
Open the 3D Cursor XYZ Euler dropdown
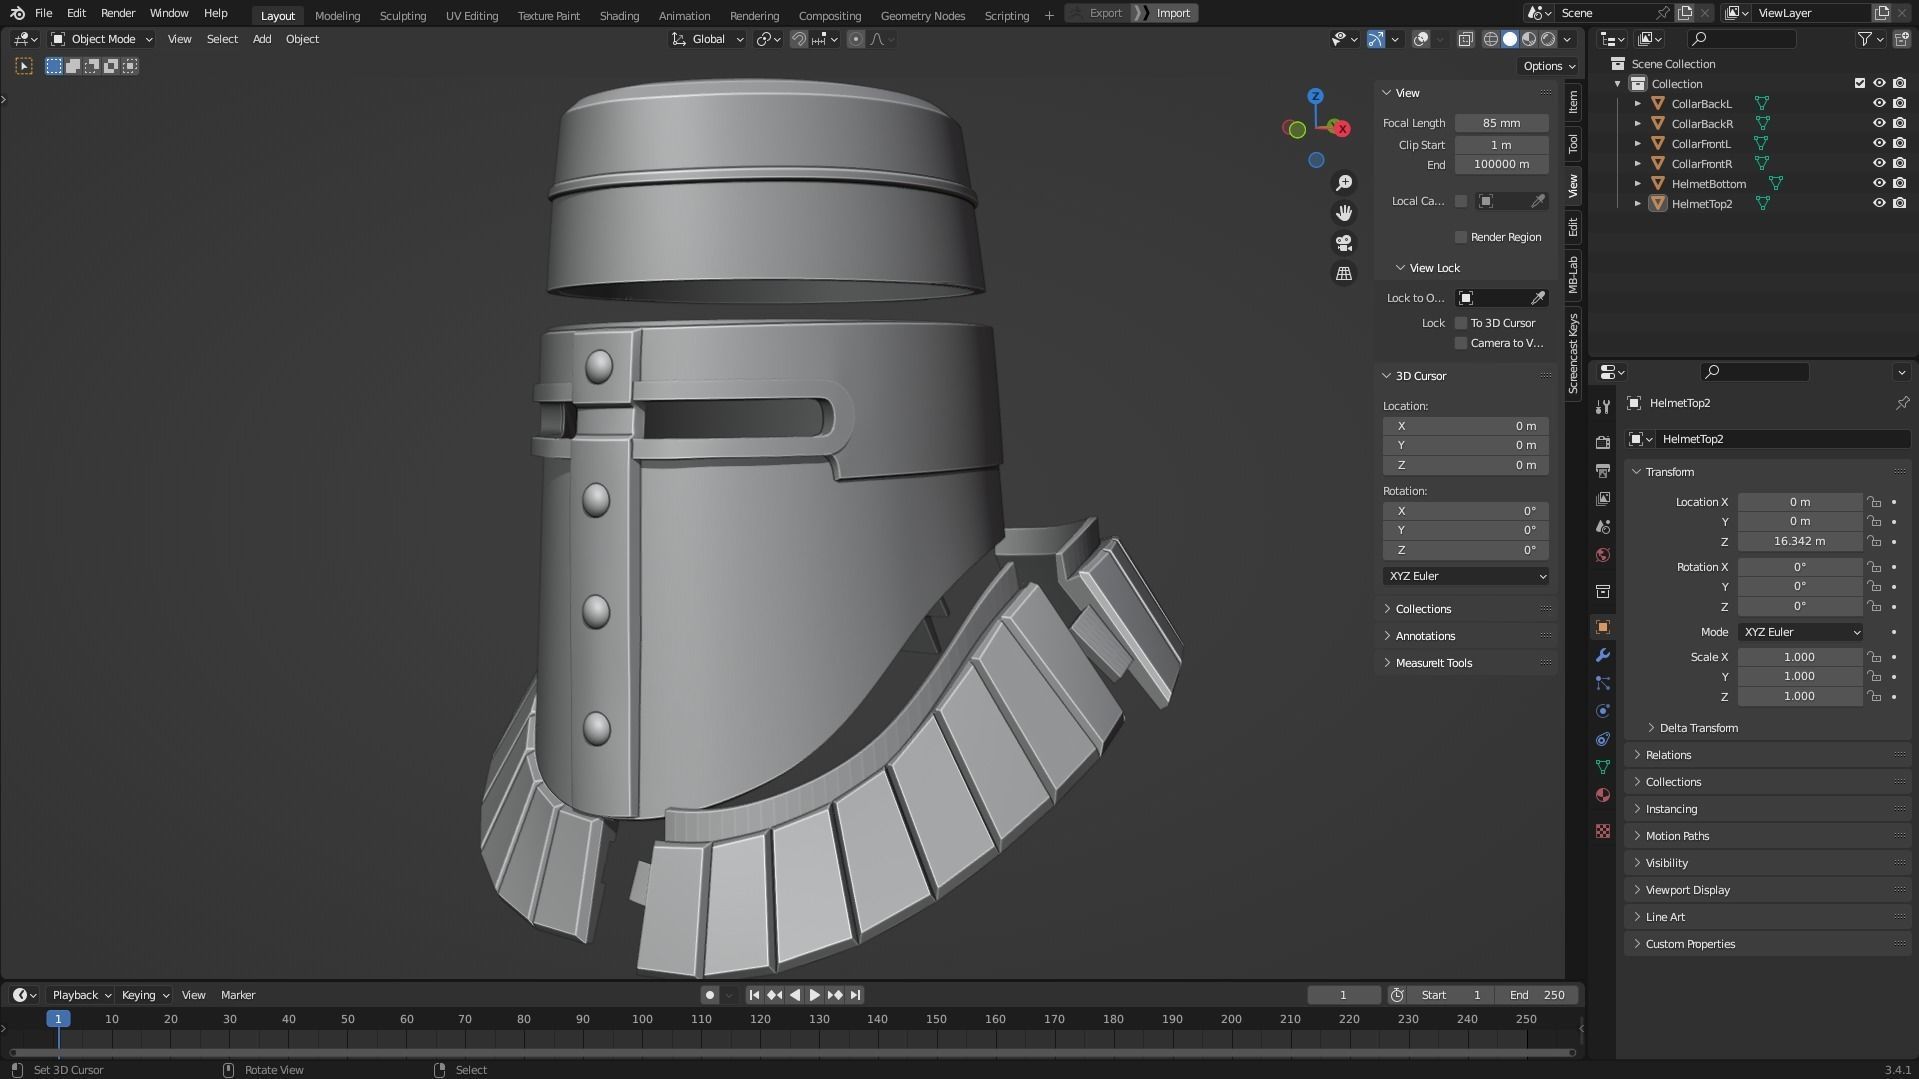tap(1466, 576)
